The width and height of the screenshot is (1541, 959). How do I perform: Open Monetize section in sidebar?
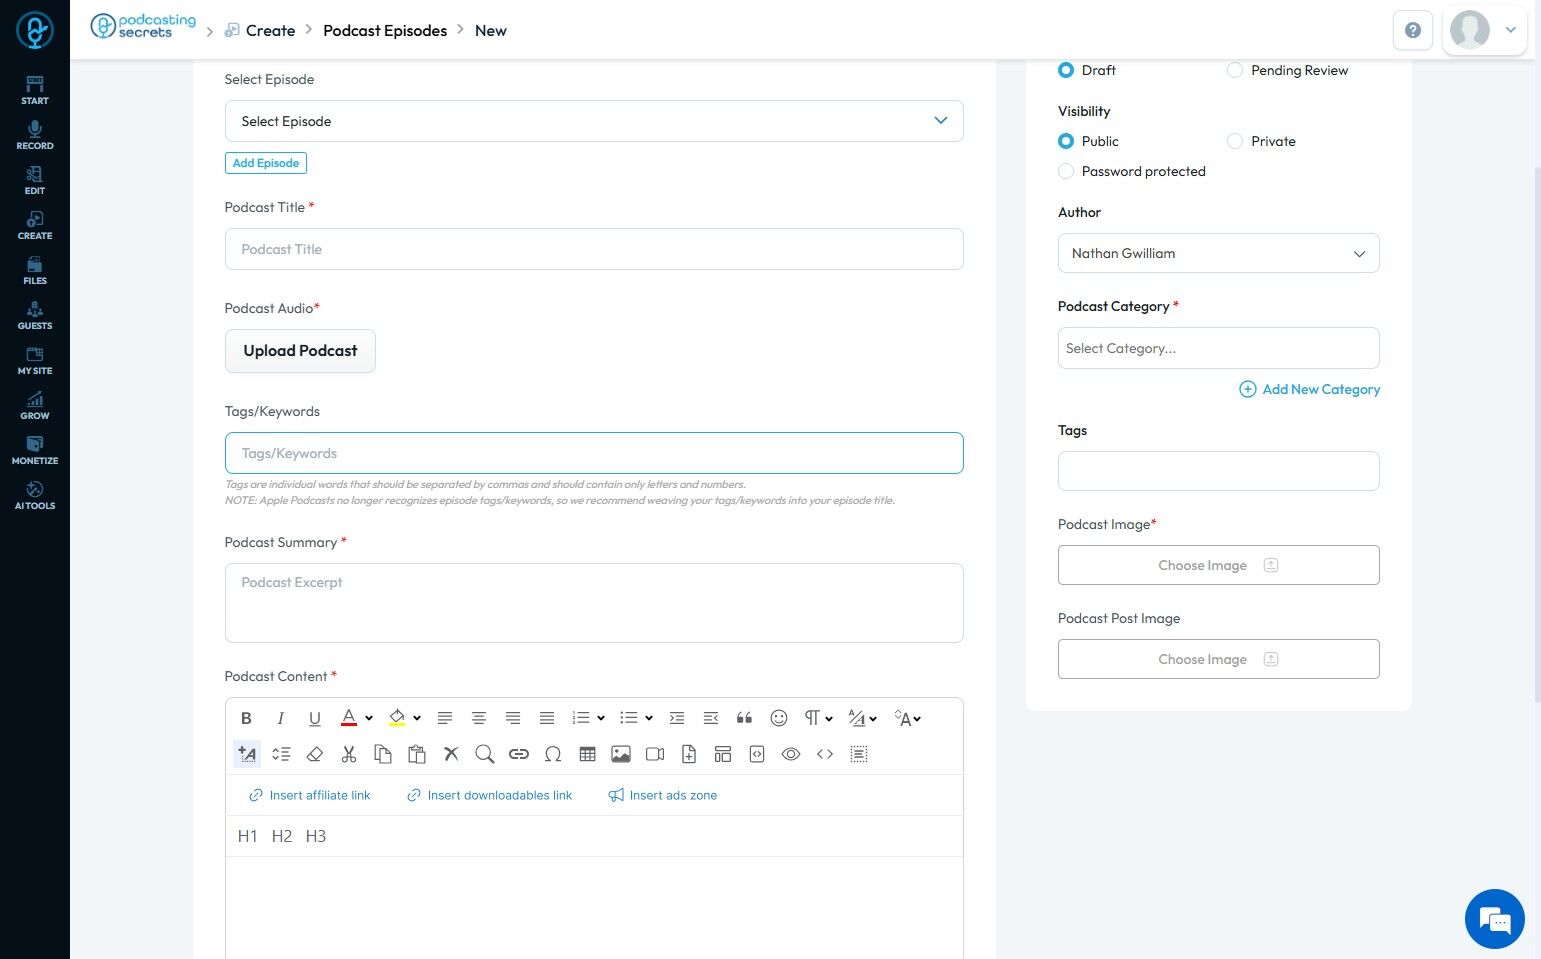point(35,450)
